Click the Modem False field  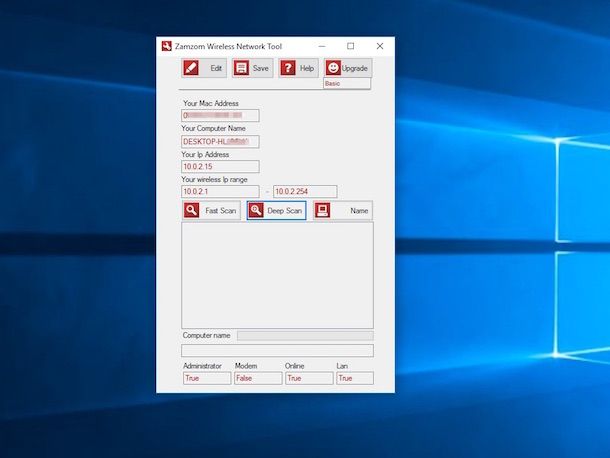pyautogui.click(x=258, y=378)
